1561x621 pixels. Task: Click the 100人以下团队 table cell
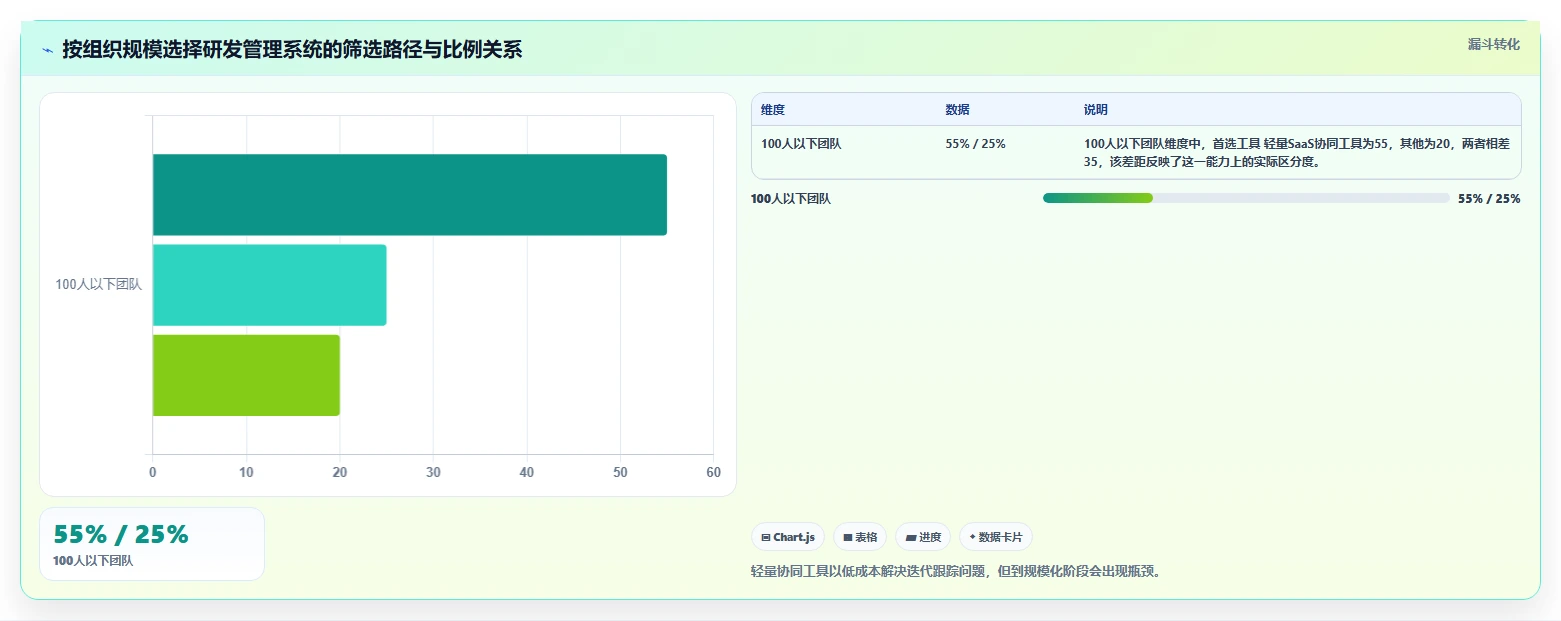(x=801, y=144)
